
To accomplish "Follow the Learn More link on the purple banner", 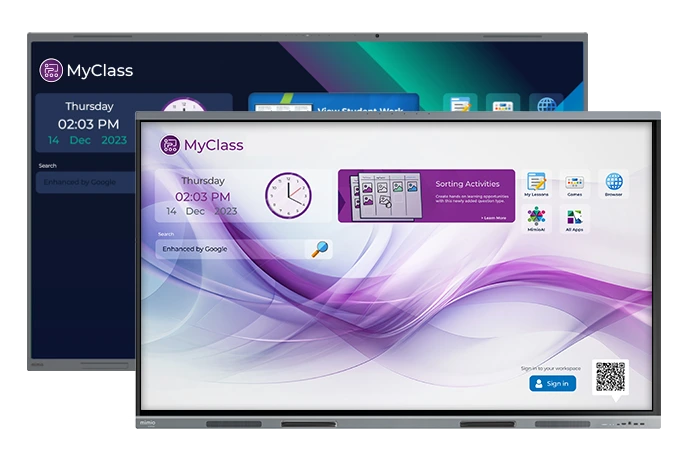I will pos(493,218).
